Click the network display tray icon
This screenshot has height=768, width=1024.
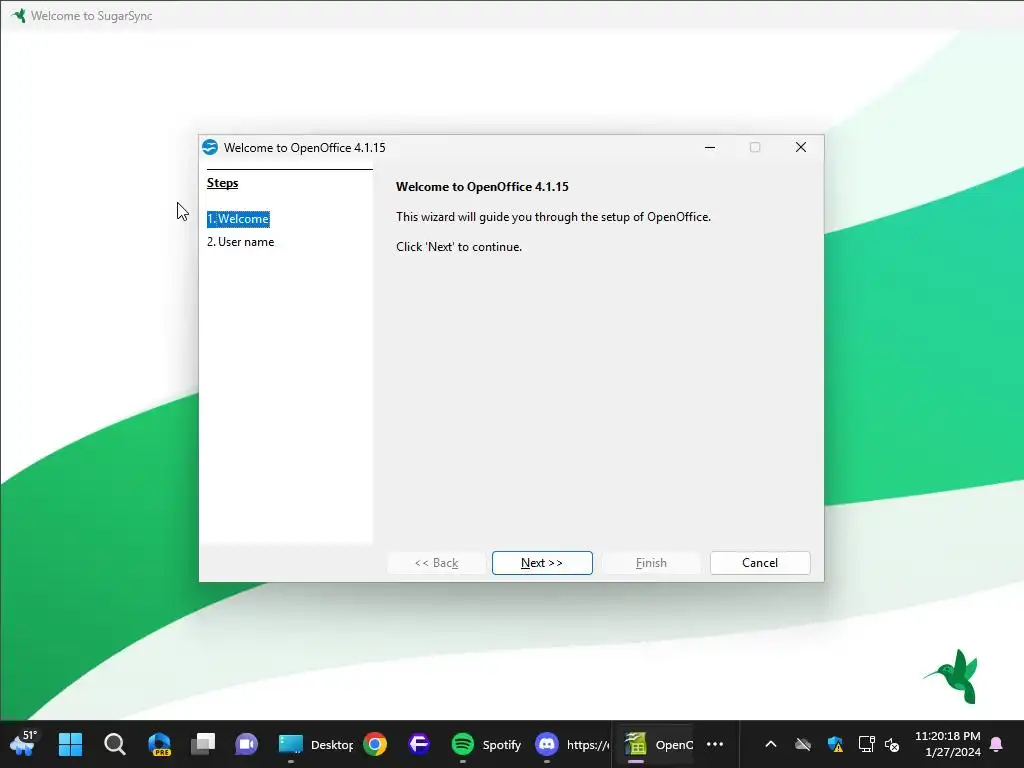[x=866, y=744]
